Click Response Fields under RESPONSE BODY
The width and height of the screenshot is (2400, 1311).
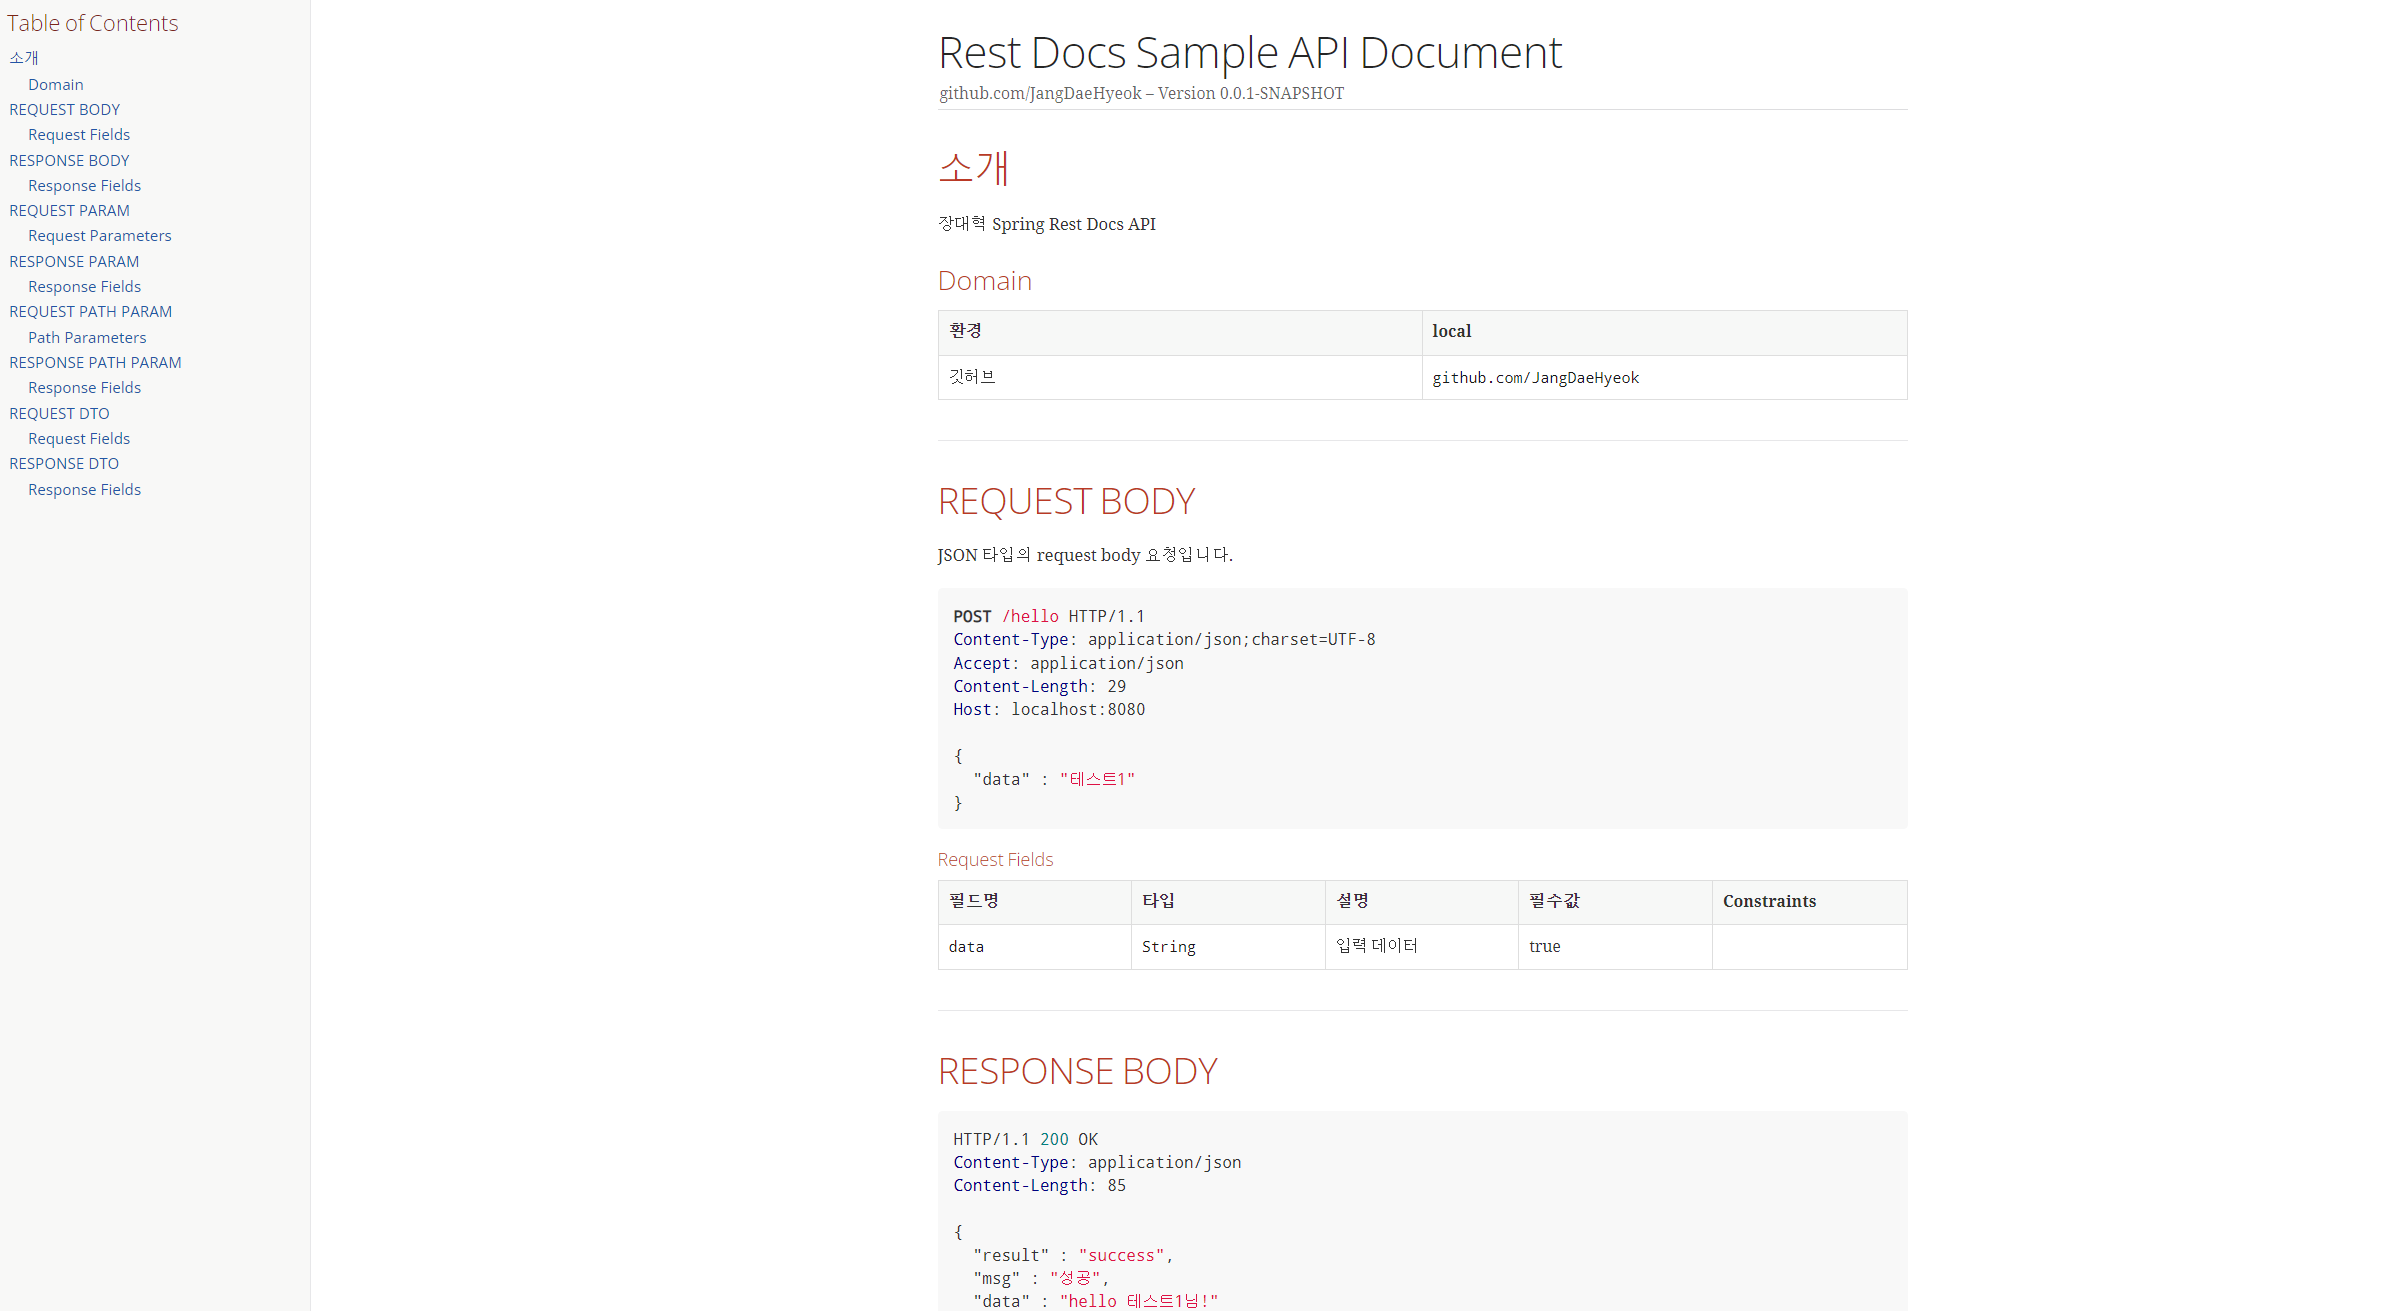[x=84, y=185]
